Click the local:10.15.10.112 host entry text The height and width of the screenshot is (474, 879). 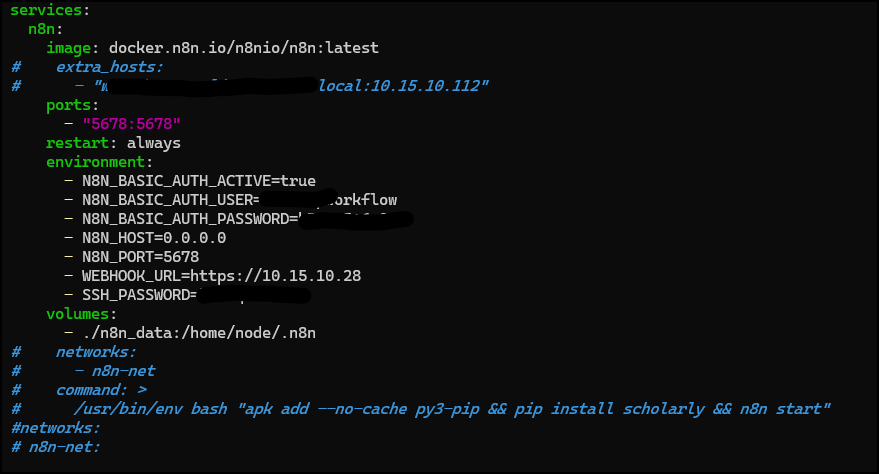click(403, 86)
